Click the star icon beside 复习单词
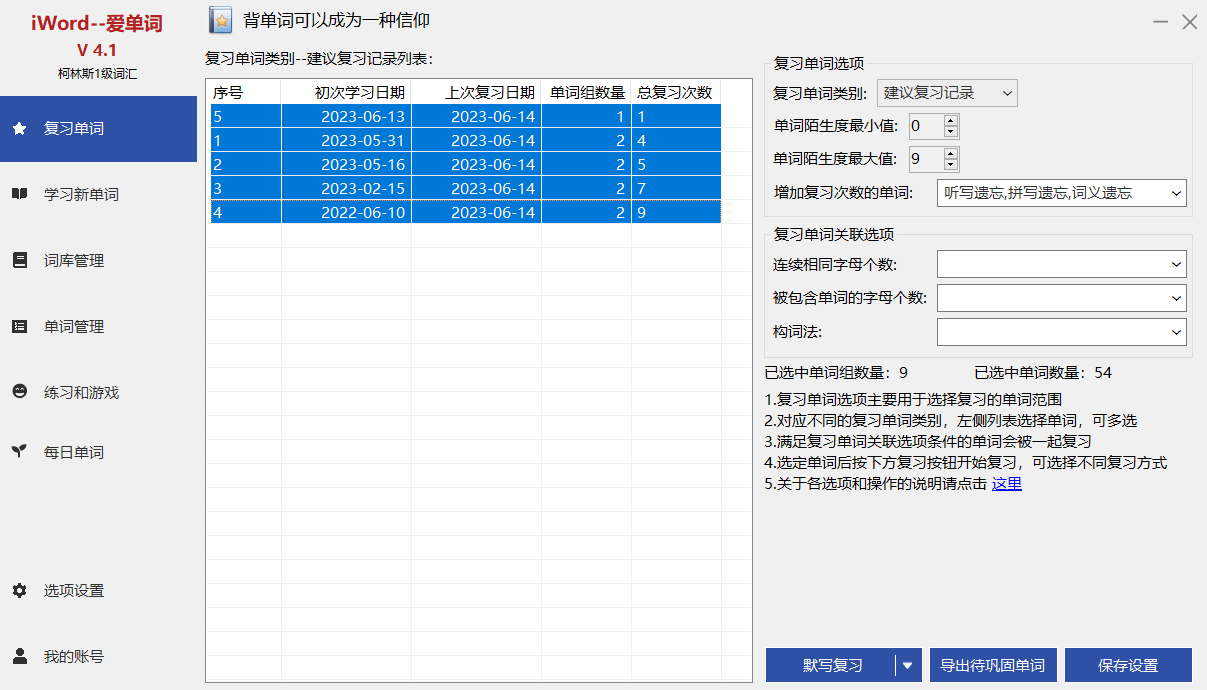The width and height of the screenshot is (1207, 690). point(19,129)
